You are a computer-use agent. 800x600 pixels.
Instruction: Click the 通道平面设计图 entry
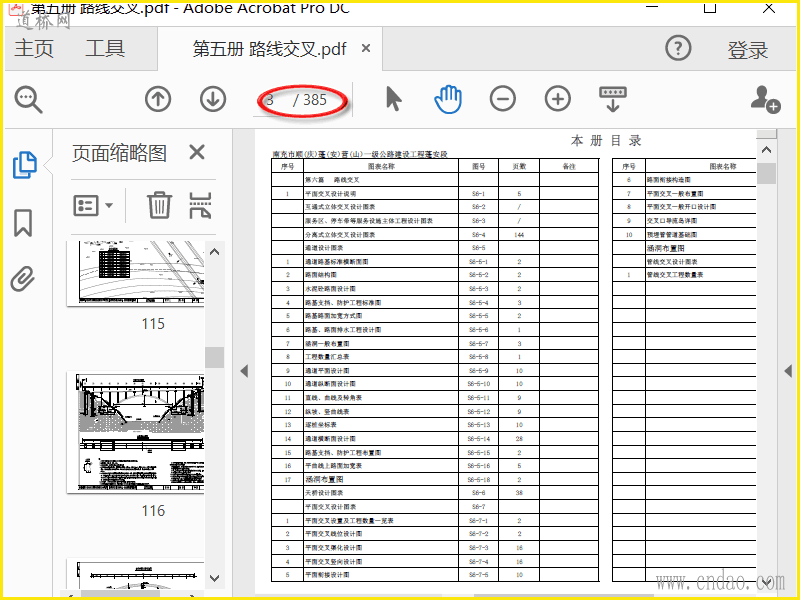pos(327,371)
